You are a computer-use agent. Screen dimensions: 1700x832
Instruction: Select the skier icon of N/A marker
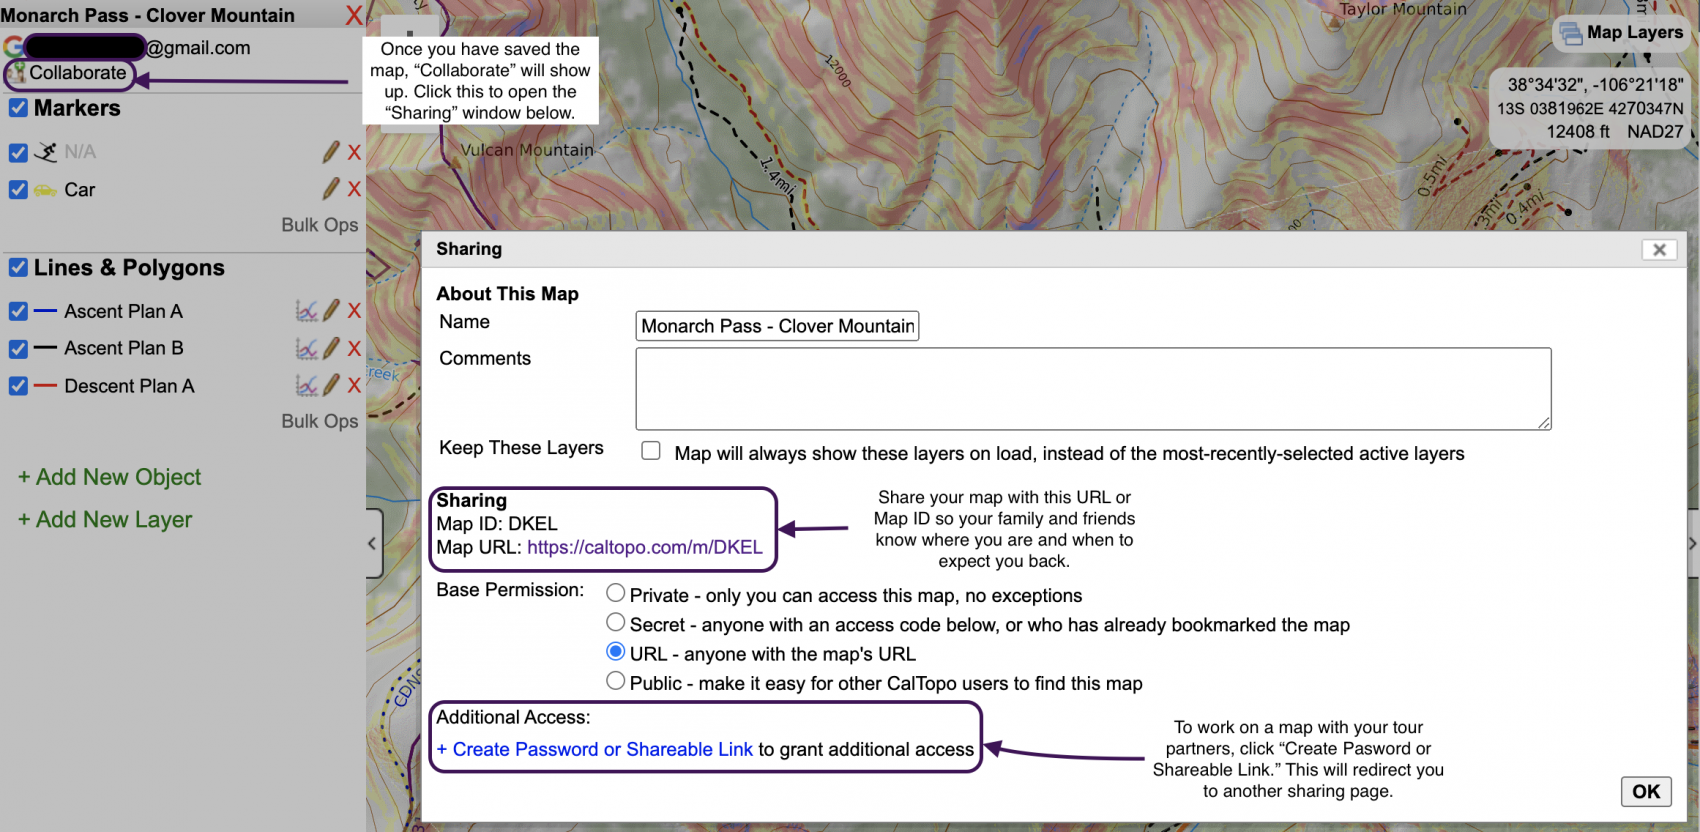click(x=46, y=152)
